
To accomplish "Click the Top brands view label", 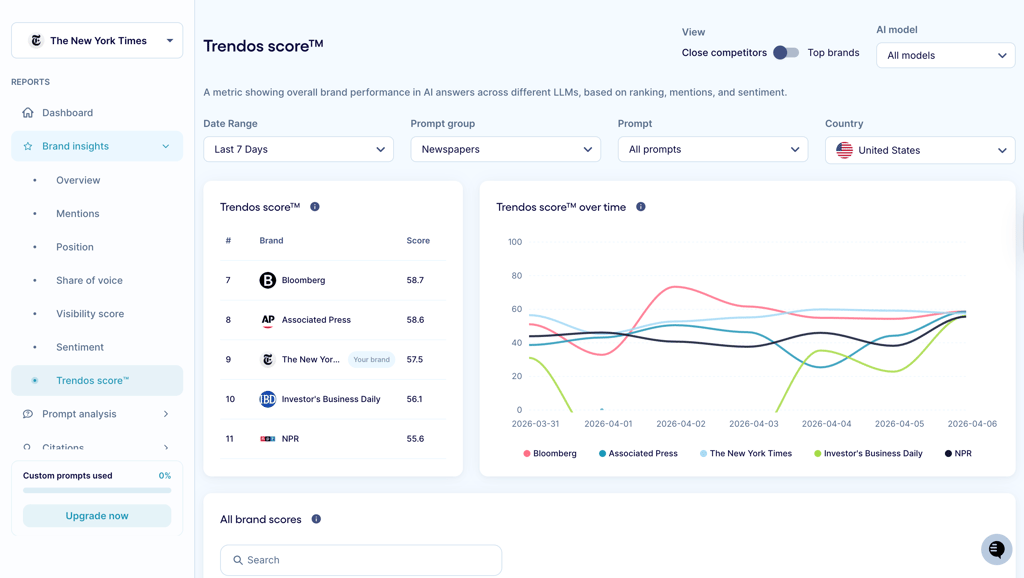I will 833,53.
